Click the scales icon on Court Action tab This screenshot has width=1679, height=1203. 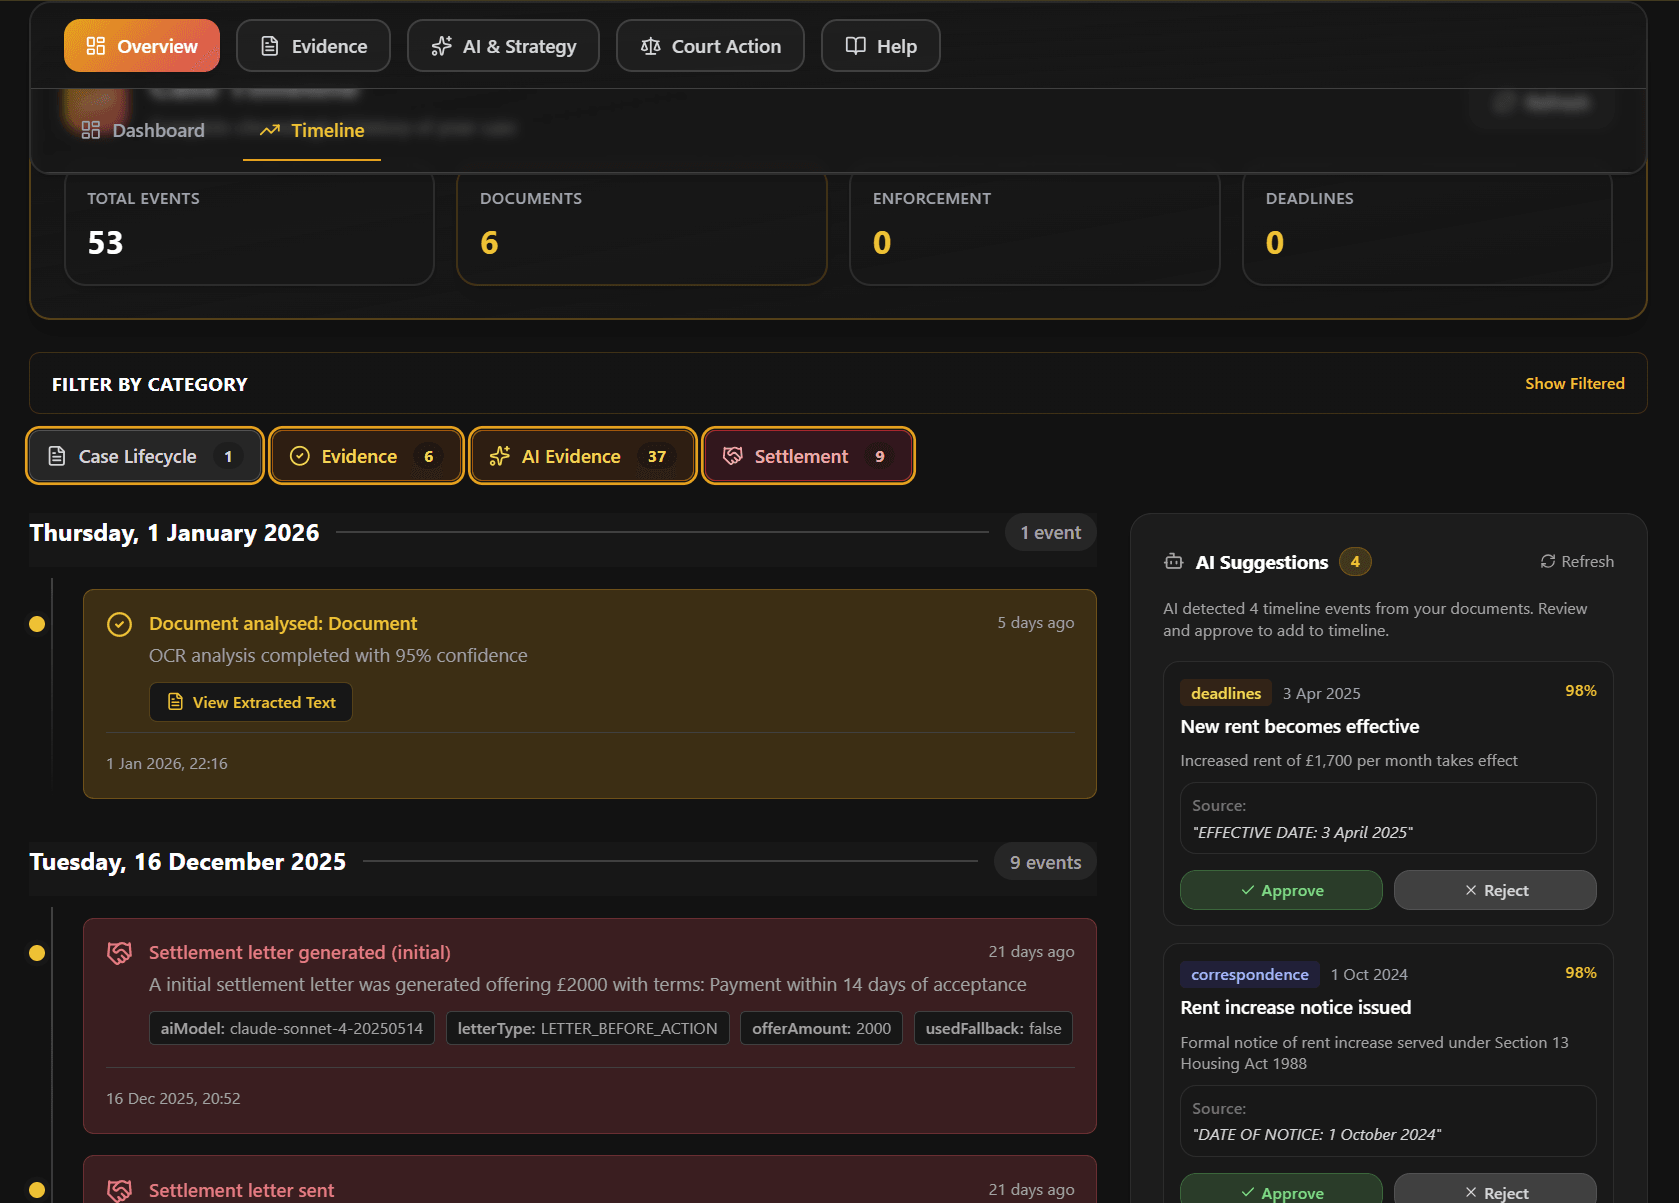(x=651, y=45)
